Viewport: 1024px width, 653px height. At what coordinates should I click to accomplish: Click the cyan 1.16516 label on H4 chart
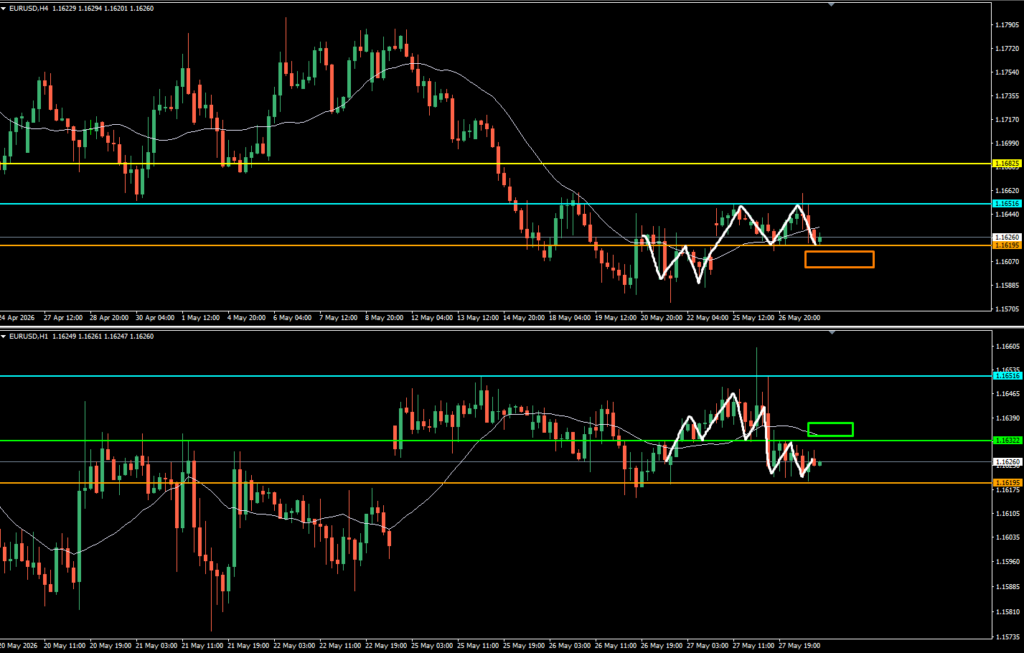pos(1006,204)
